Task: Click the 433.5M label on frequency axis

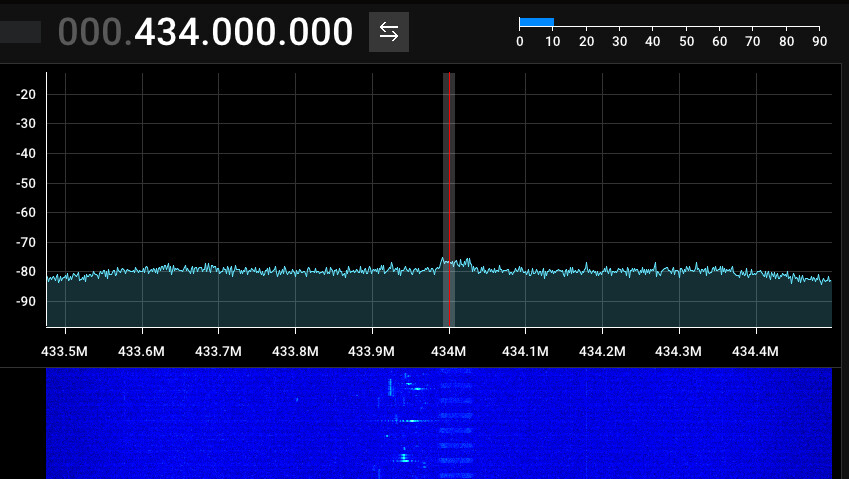Action: (64, 351)
